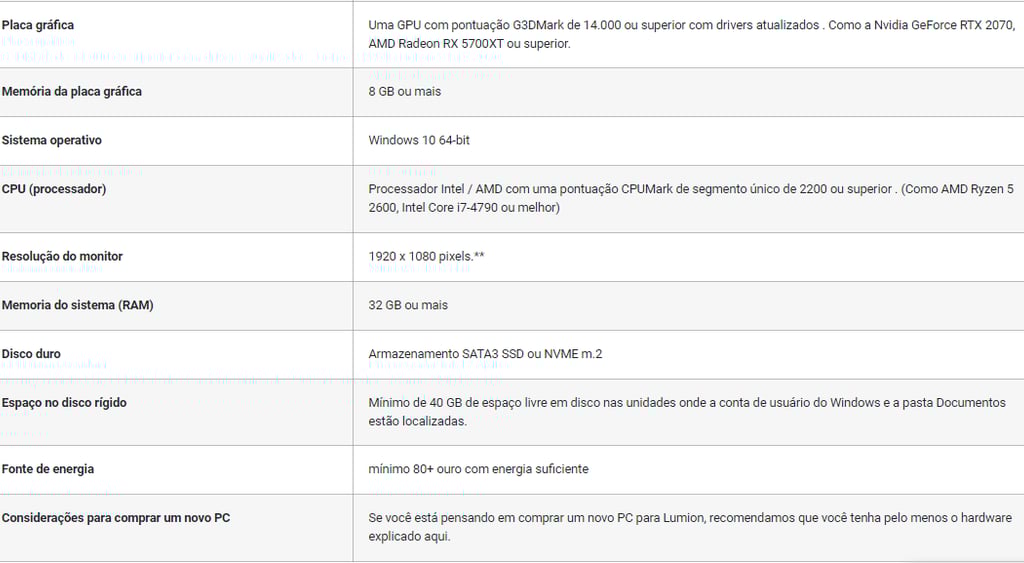The width and height of the screenshot is (1024, 563).
Task: Select the 'Mínimo de 40 GB' description text
Action: (x=687, y=412)
